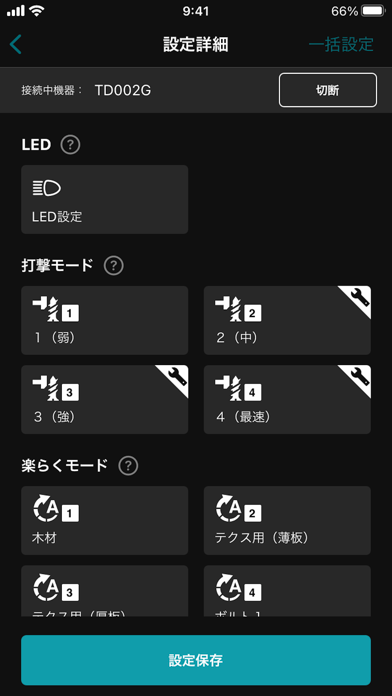Open the A3 assist mode tile

click(105, 591)
